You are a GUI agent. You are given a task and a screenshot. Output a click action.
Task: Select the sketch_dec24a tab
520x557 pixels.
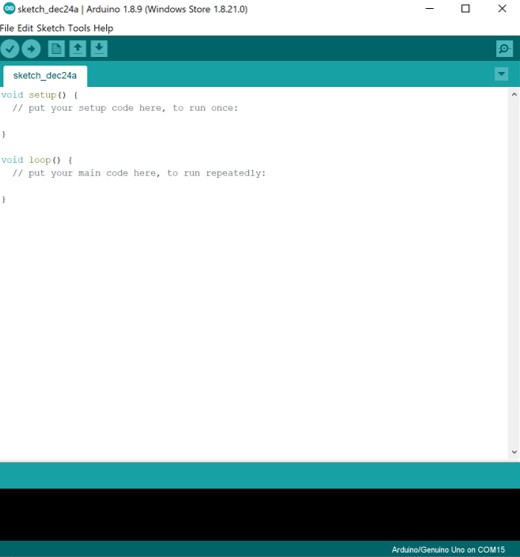point(45,76)
